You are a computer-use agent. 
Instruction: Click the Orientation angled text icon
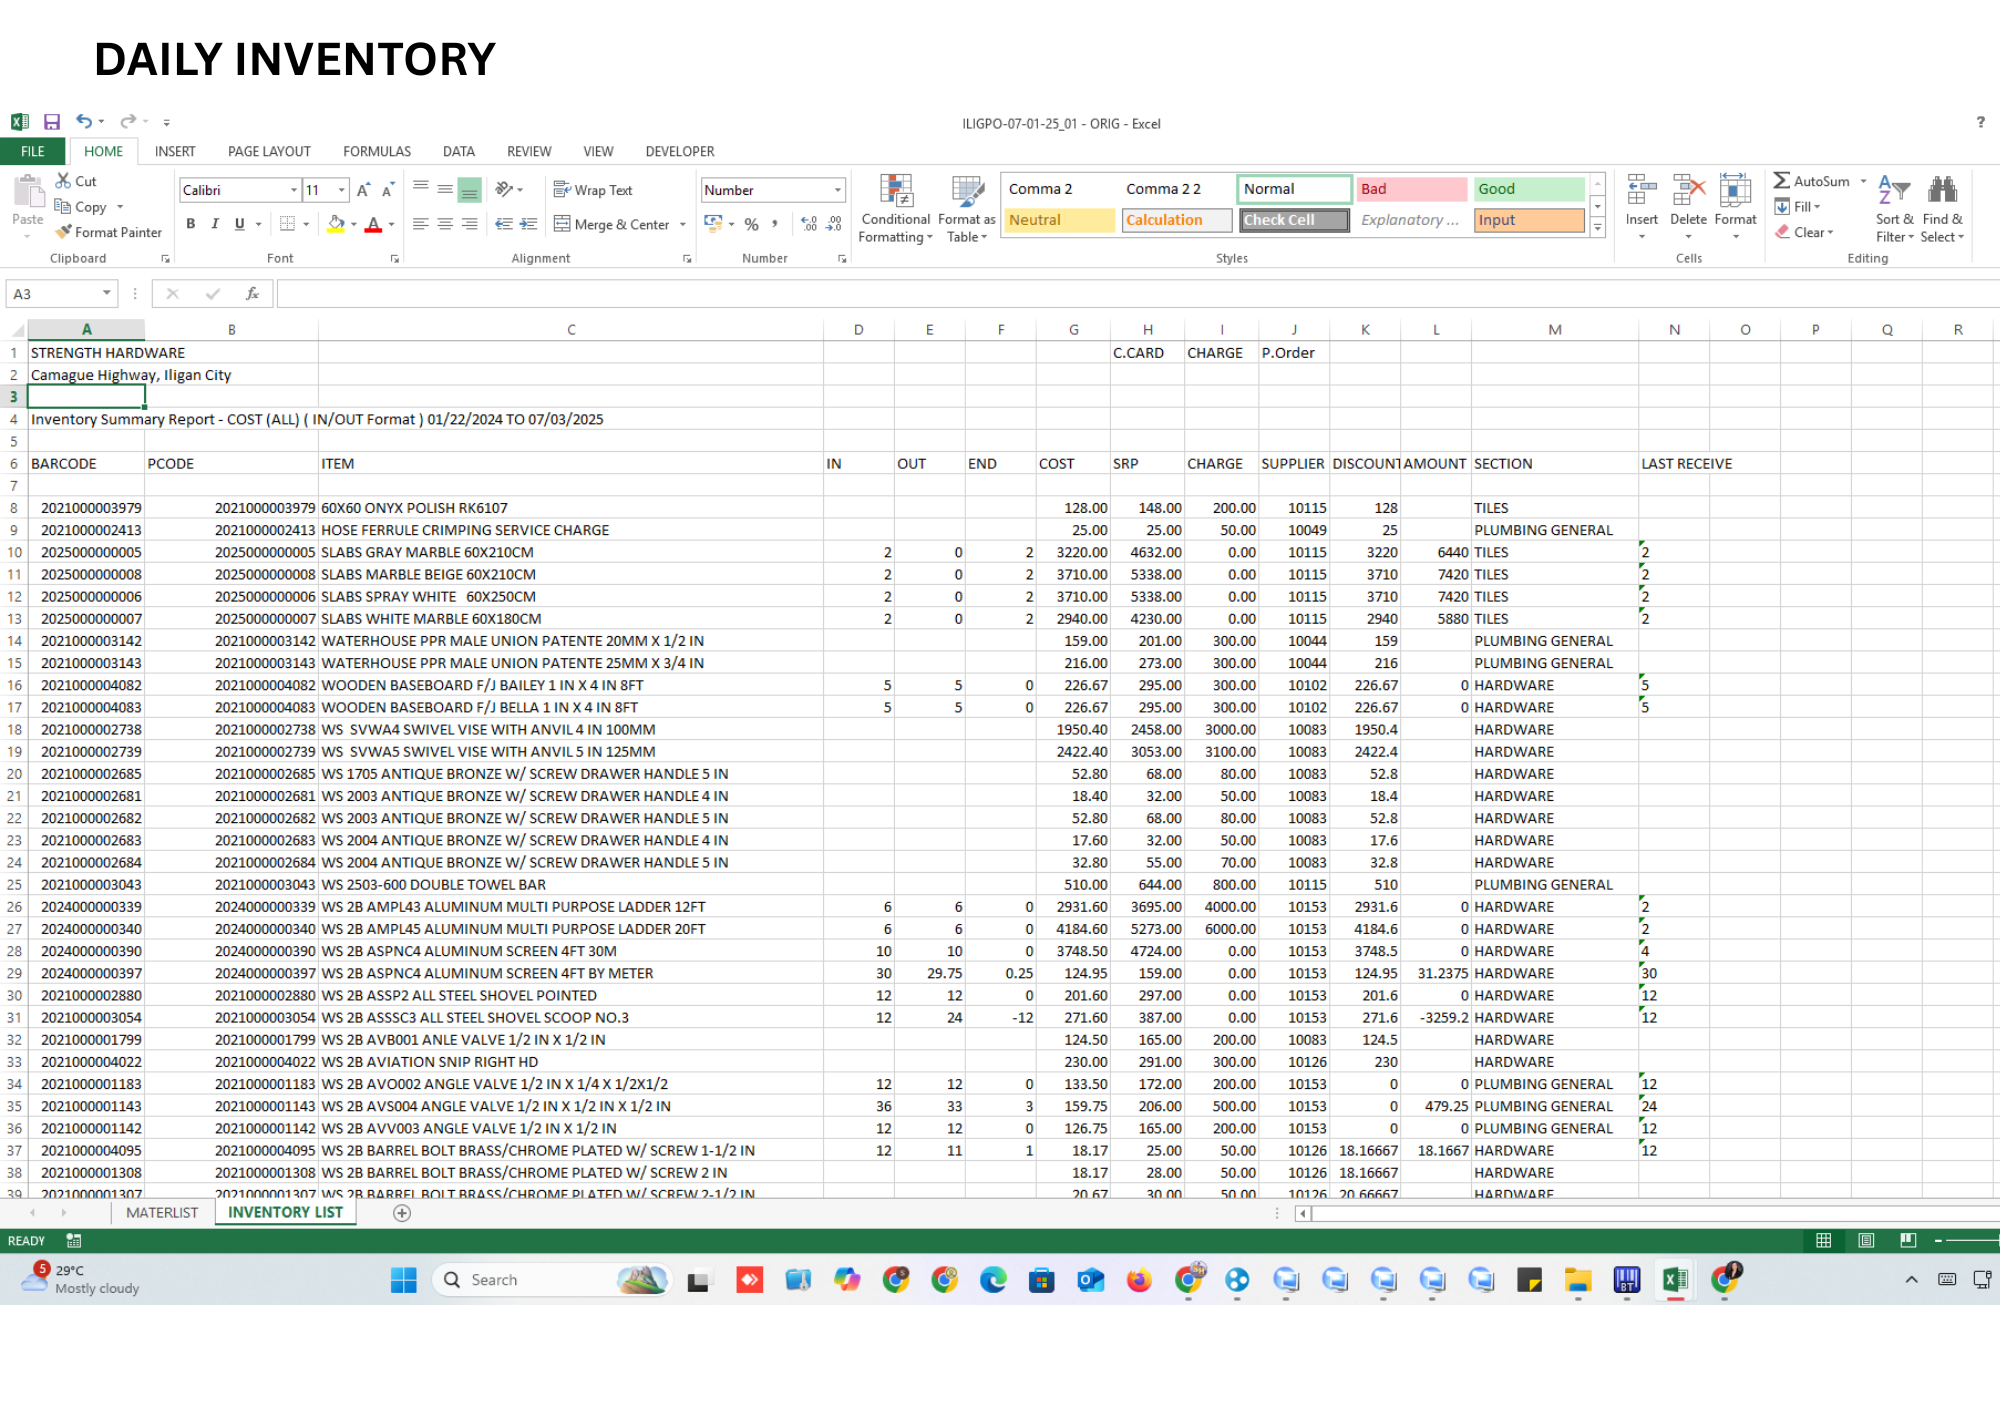[x=505, y=190]
